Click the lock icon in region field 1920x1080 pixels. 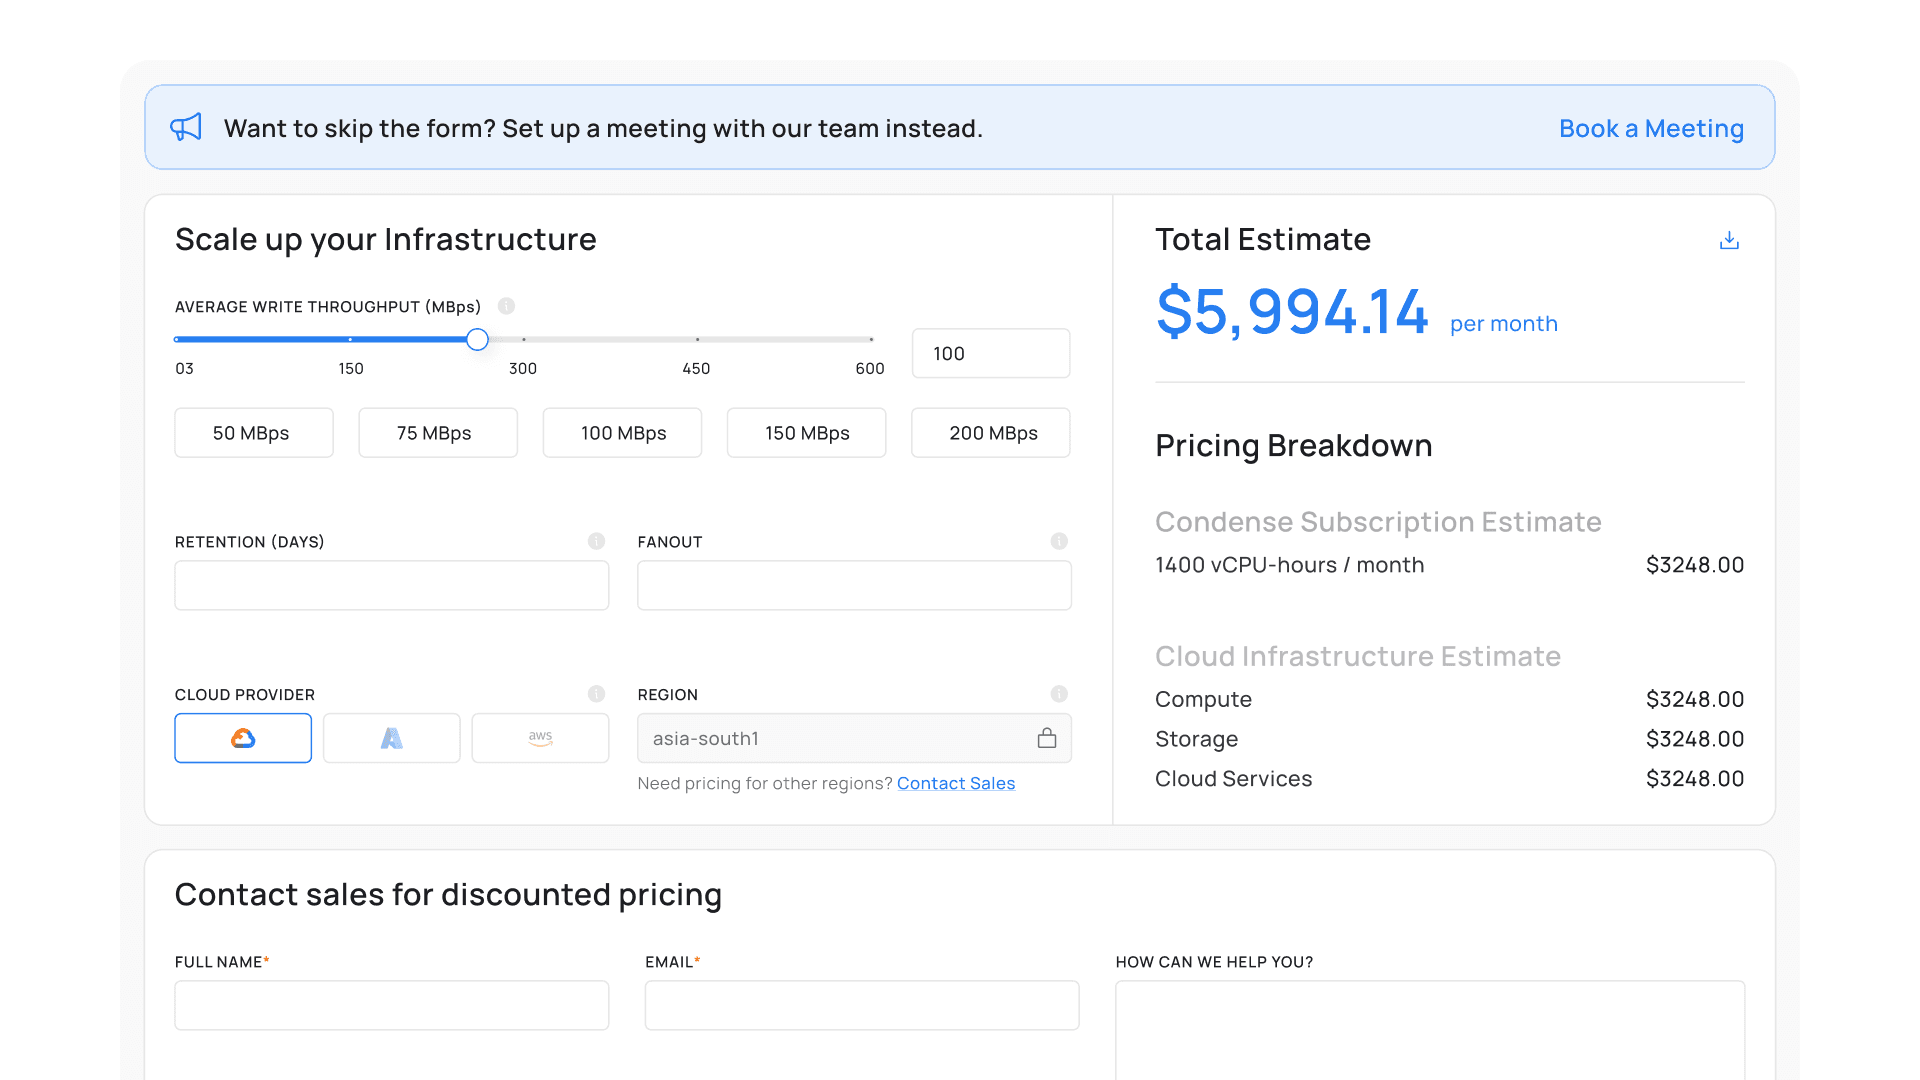1046,738
